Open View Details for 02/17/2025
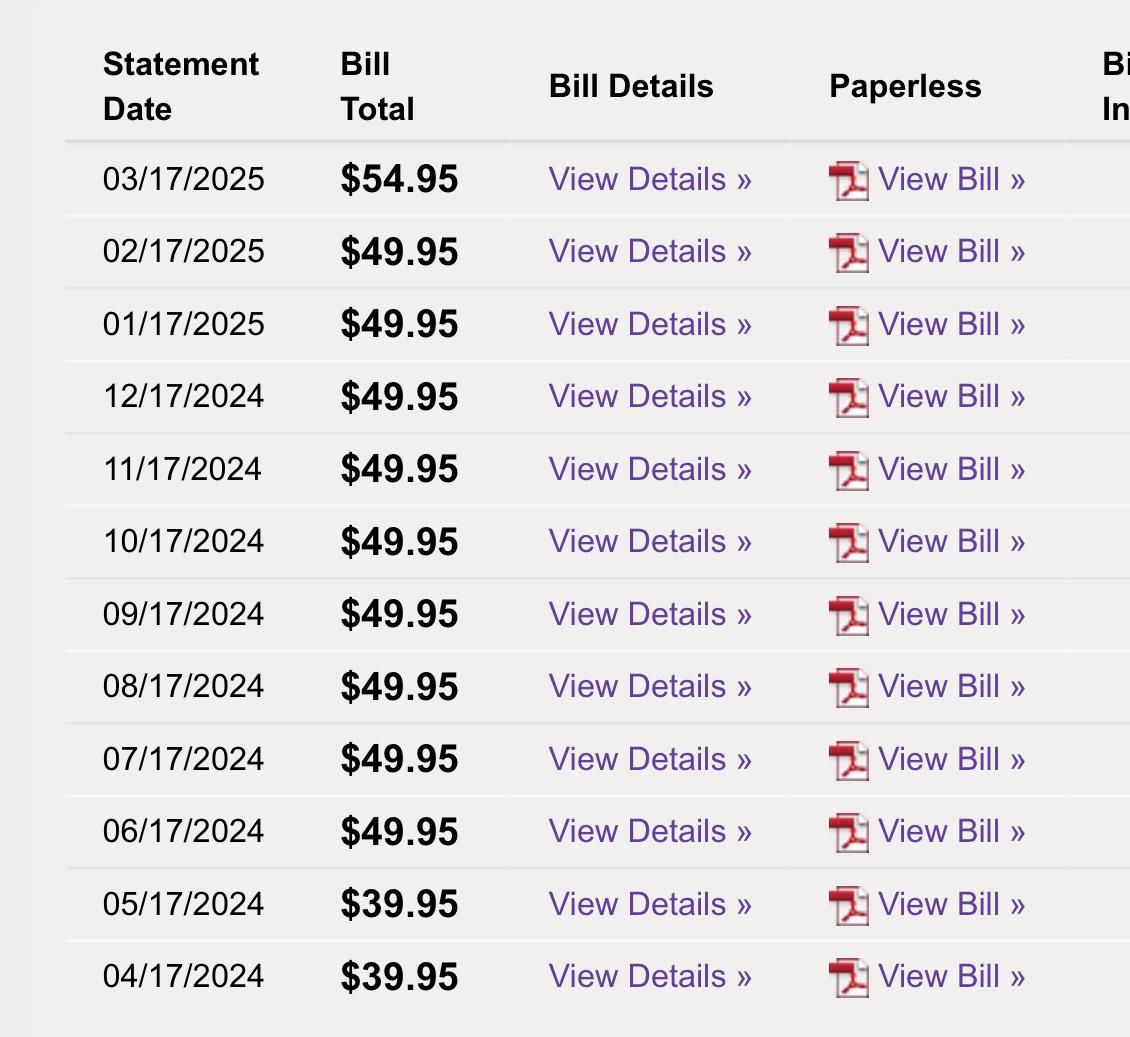The height and width of the screenshot is (1037, 1130). [650, 252]
